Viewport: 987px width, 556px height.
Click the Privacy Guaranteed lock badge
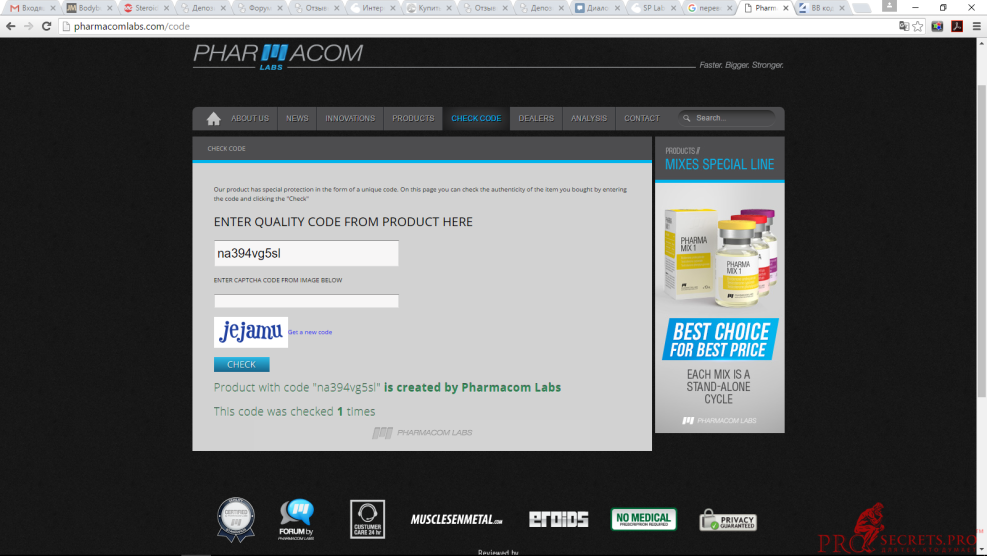pyautogui.click(x=727, y=520)
